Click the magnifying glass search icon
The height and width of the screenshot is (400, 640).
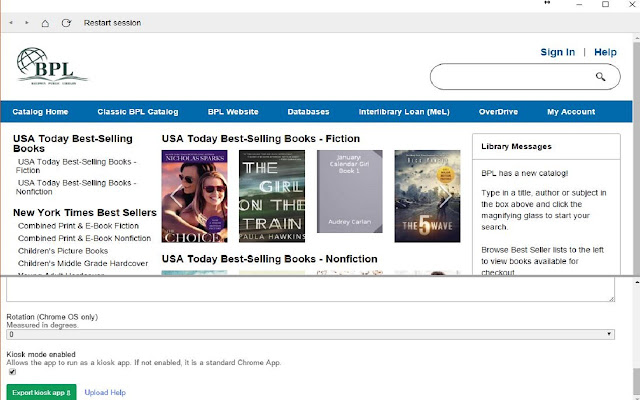[600, 76]
